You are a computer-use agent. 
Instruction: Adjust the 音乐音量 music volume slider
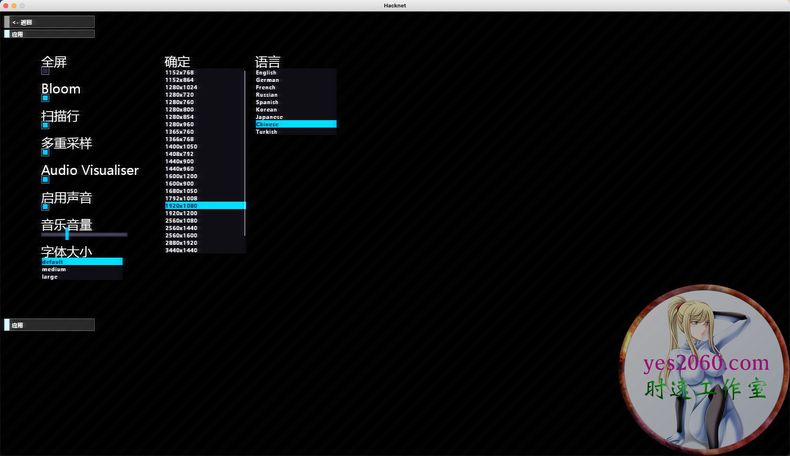[x=67, y=234]
